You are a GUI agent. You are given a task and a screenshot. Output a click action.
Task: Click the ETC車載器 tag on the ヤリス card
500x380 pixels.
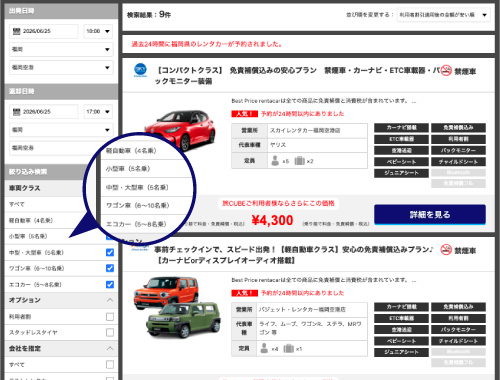pyautogui.click(x=401, y=139)
